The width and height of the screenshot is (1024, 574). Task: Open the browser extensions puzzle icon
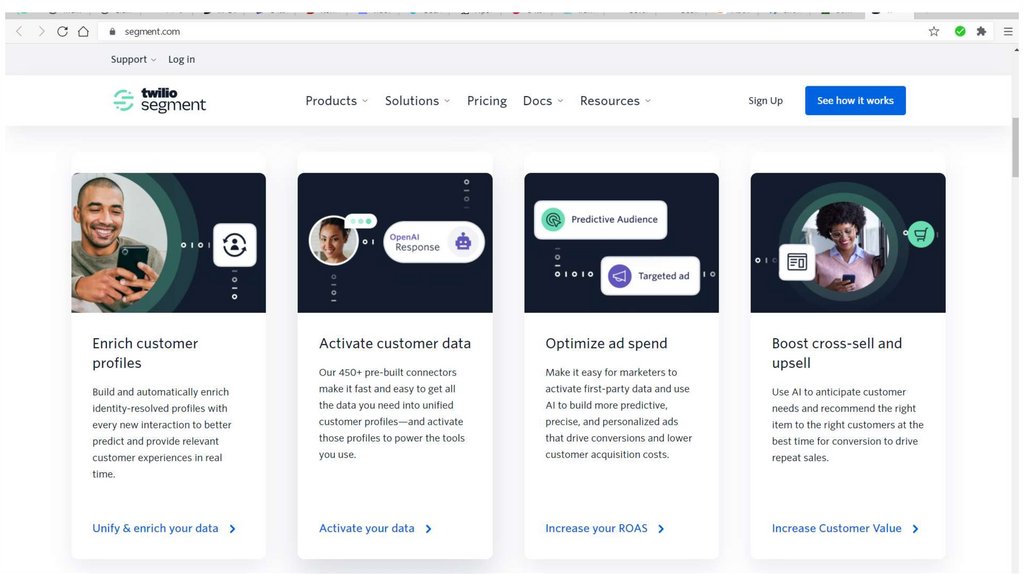click(x=981, y=31)
